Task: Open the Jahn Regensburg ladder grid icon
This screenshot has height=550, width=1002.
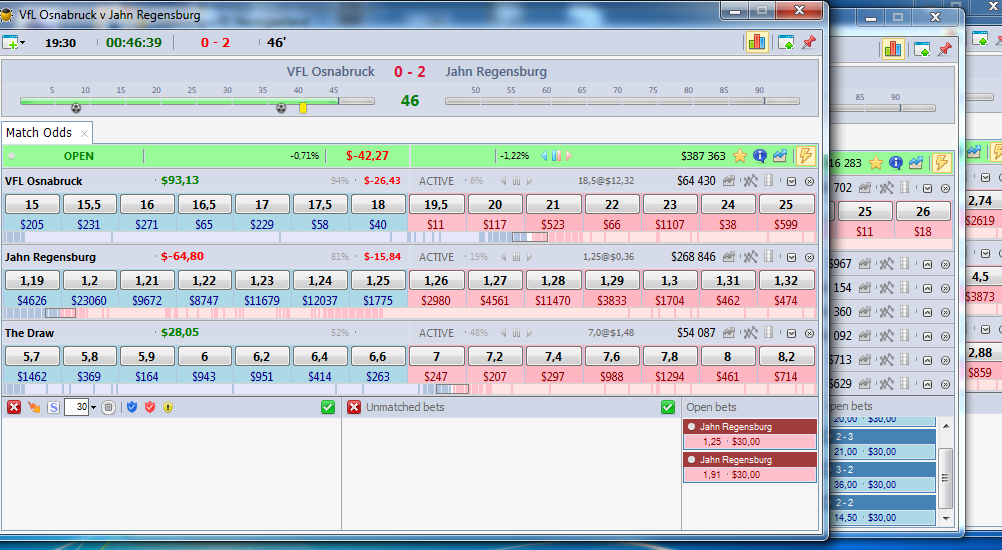Action: [769, 257]
